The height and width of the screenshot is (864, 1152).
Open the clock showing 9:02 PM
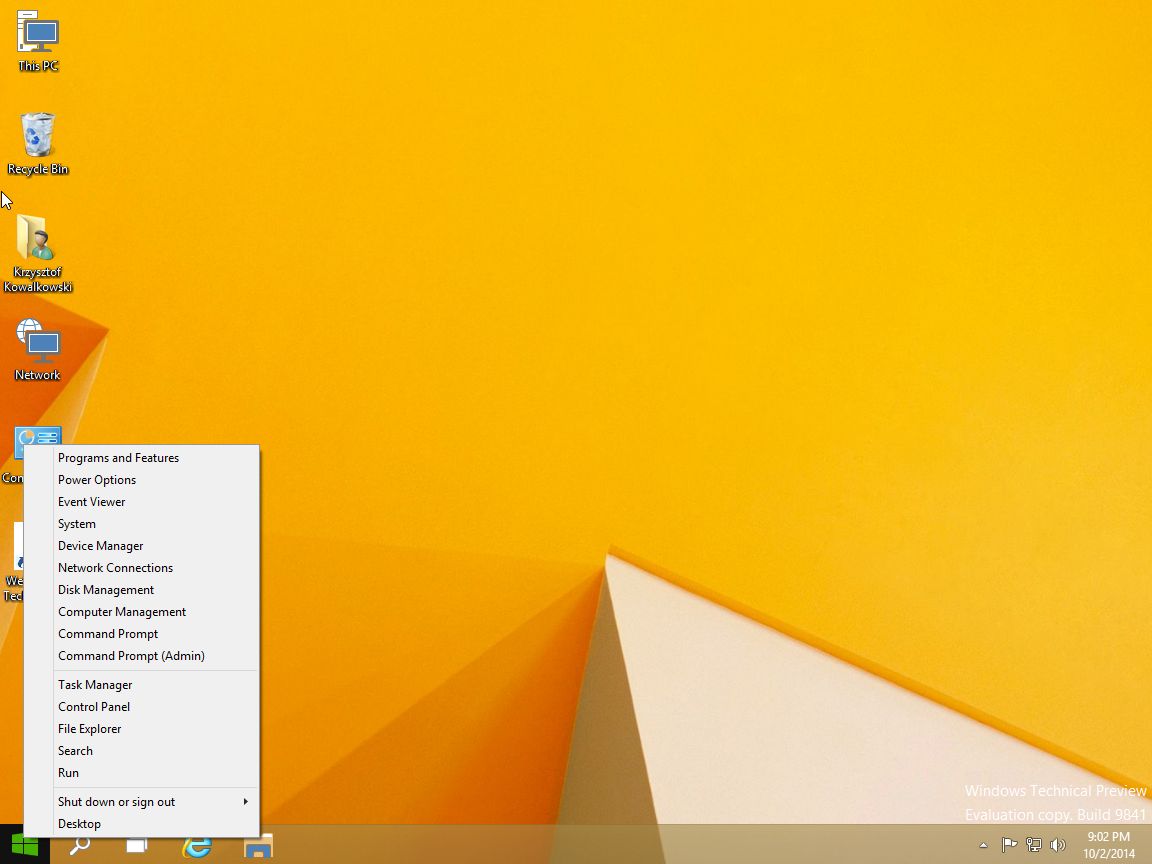pos(1109,845)
